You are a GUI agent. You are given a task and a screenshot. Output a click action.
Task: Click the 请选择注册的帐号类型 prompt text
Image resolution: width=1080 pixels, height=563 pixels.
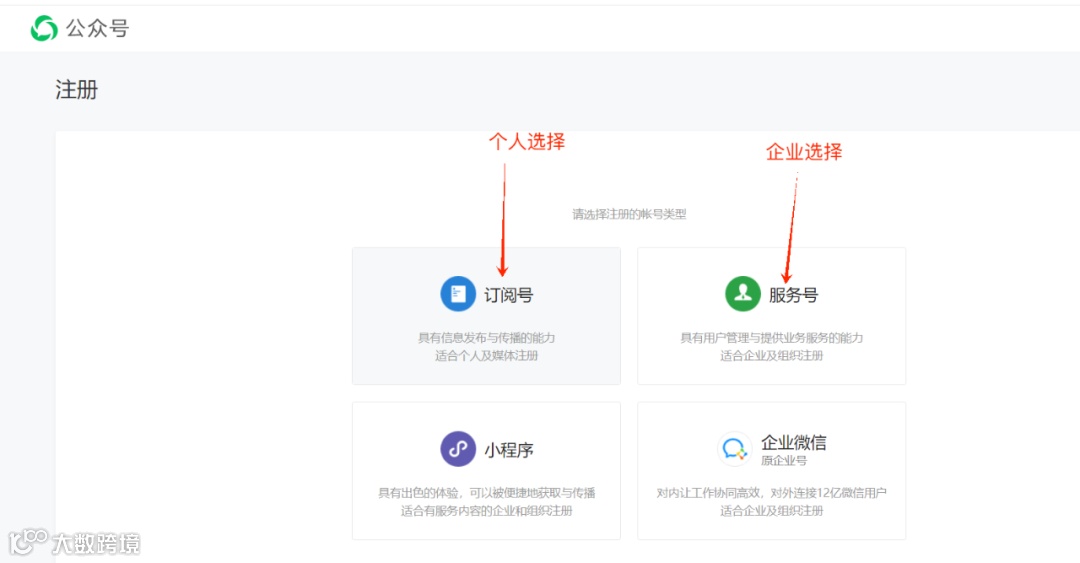click(x=629, y=214)
